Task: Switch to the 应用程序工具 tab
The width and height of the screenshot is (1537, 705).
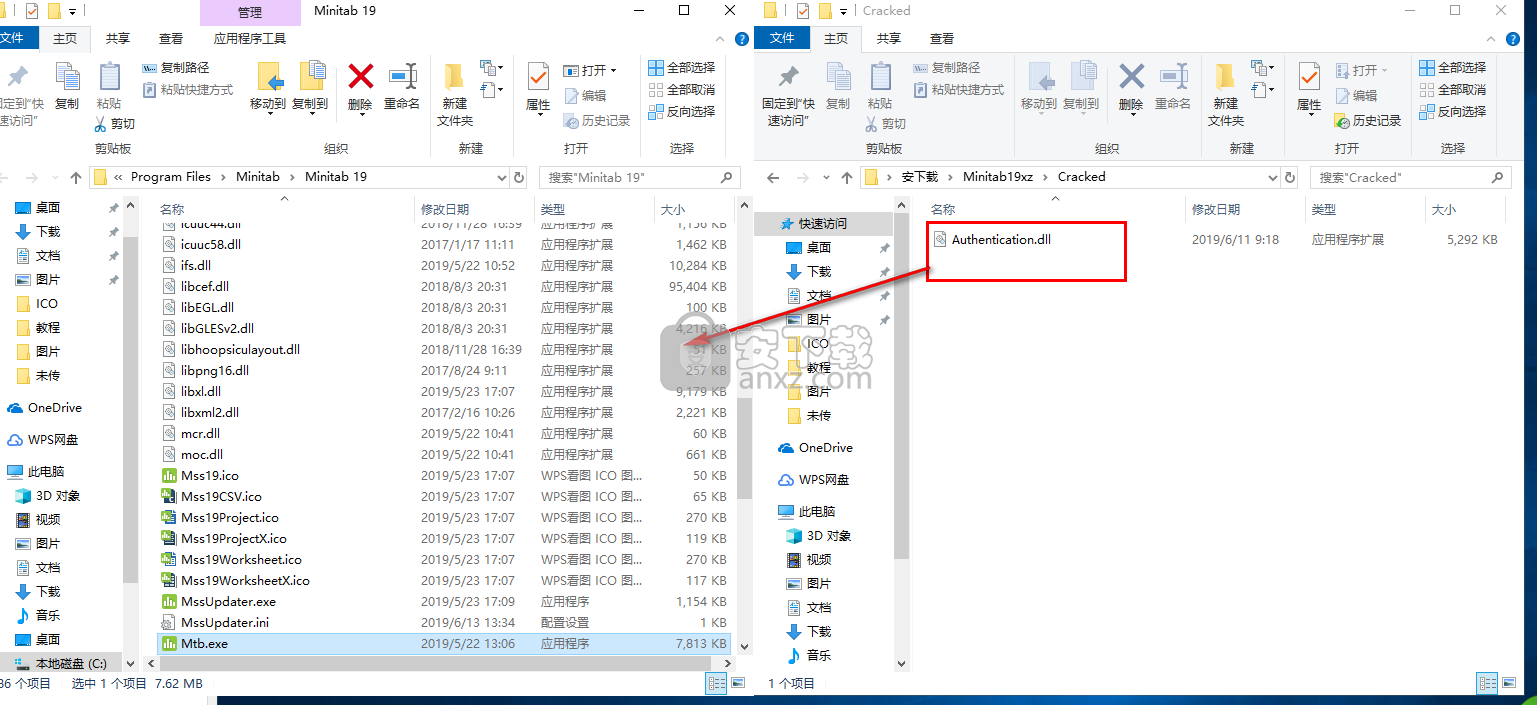Action: coord(250,39)
